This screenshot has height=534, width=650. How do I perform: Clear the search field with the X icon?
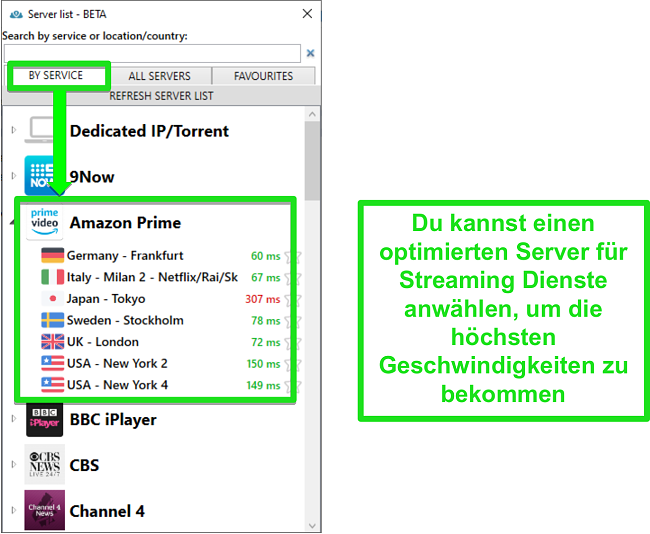310,53
